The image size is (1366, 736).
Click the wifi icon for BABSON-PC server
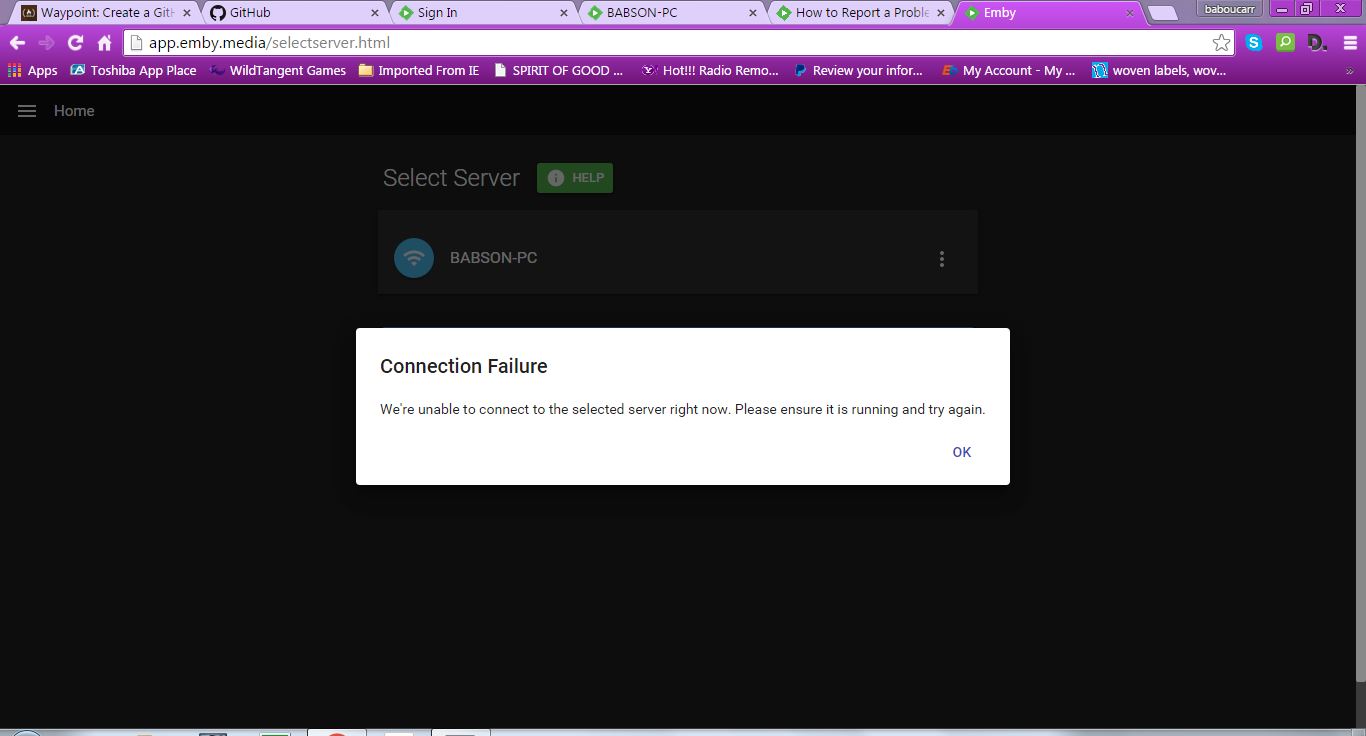coord(414,258)
